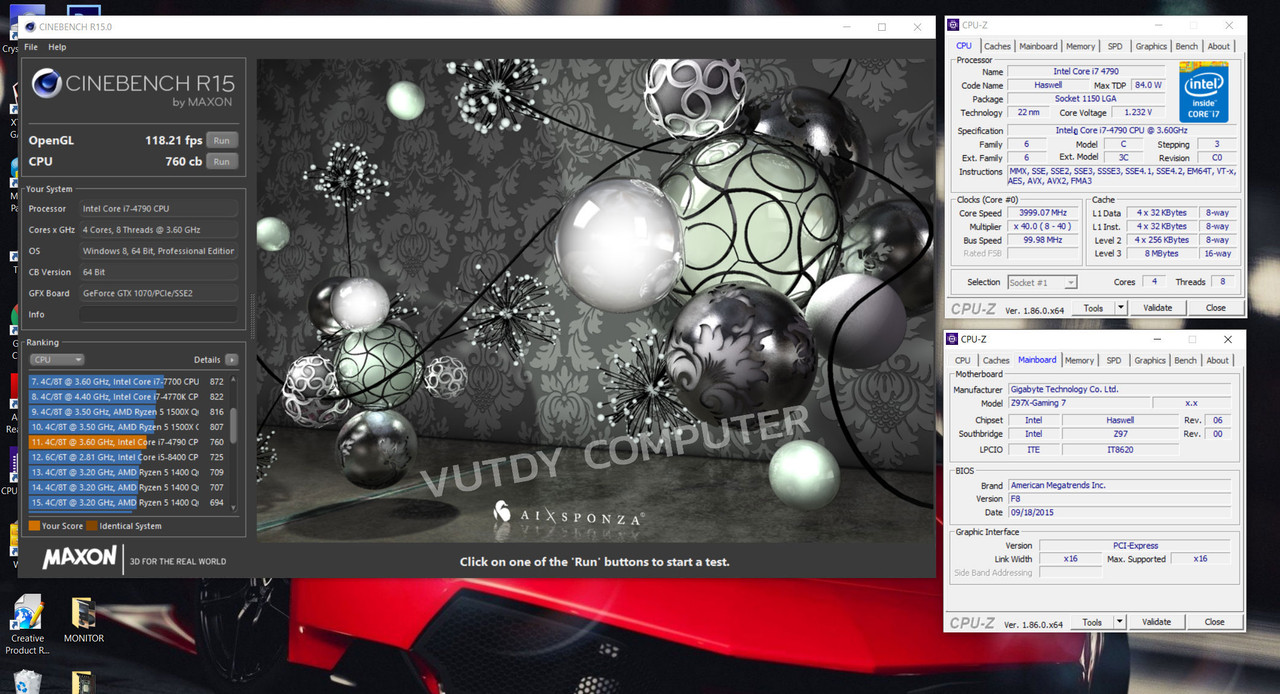Click the Your Score orange legend swatch
1280x694 pixels.
click(34, 526)
